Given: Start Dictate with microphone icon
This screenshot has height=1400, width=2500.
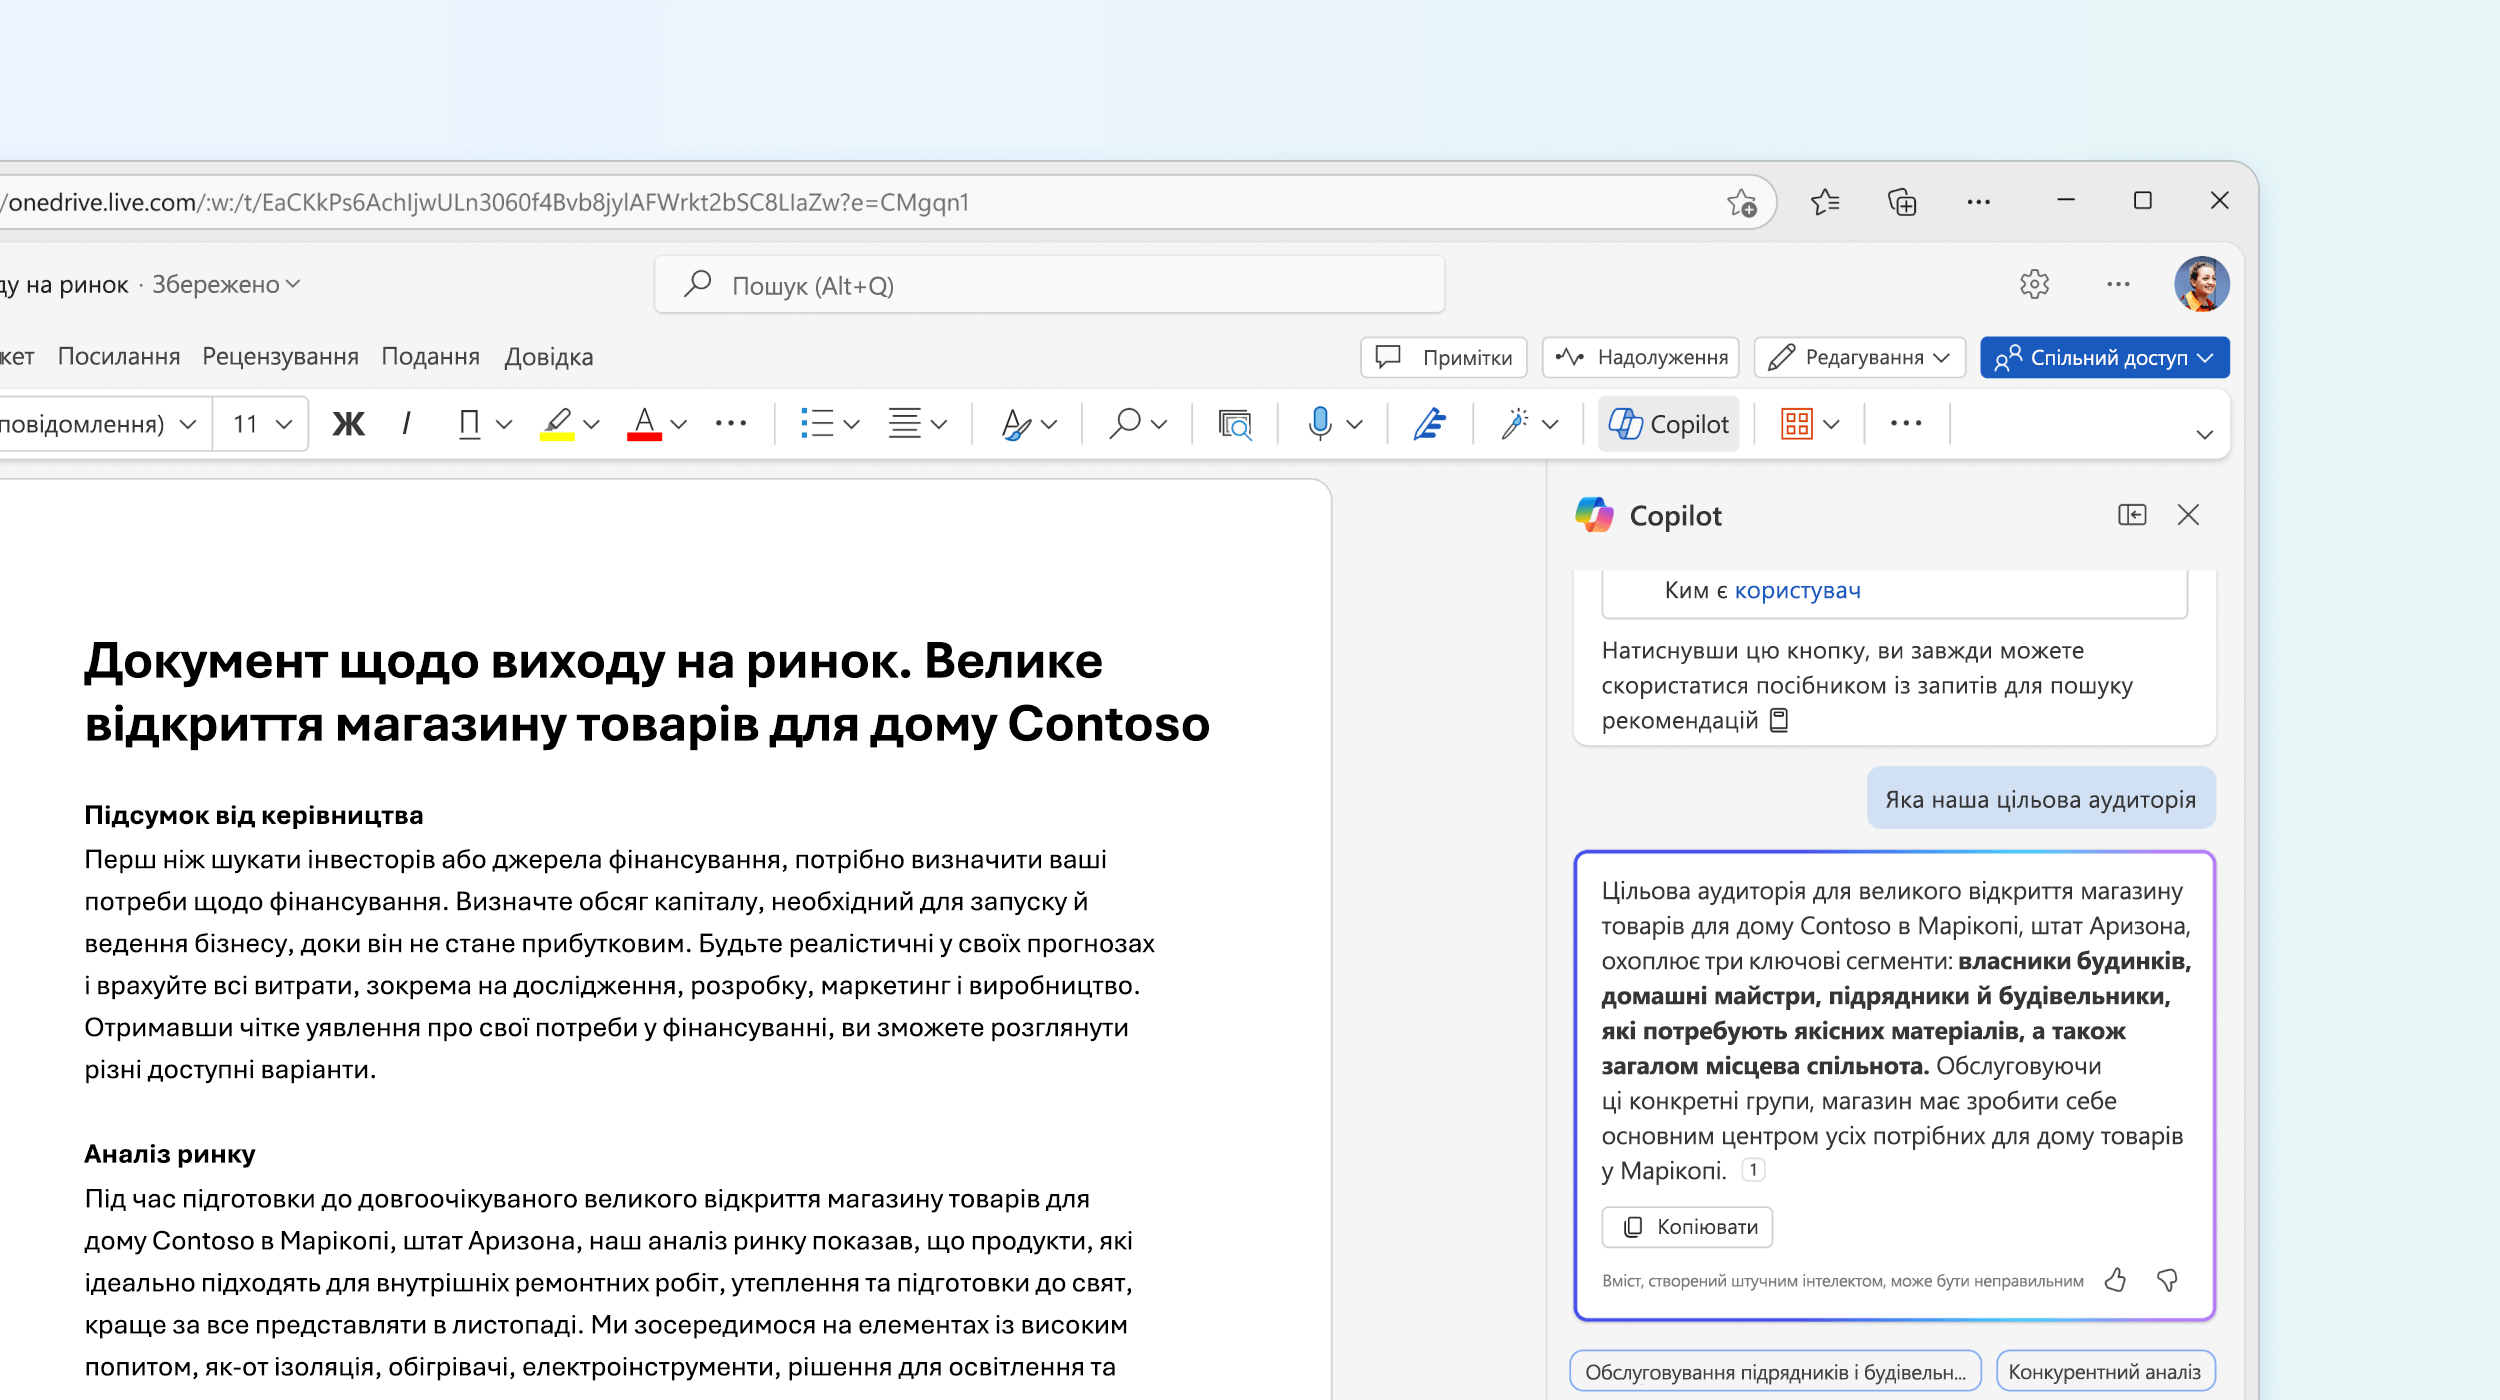Looking at the screenshot, I should pos(1320,424).
